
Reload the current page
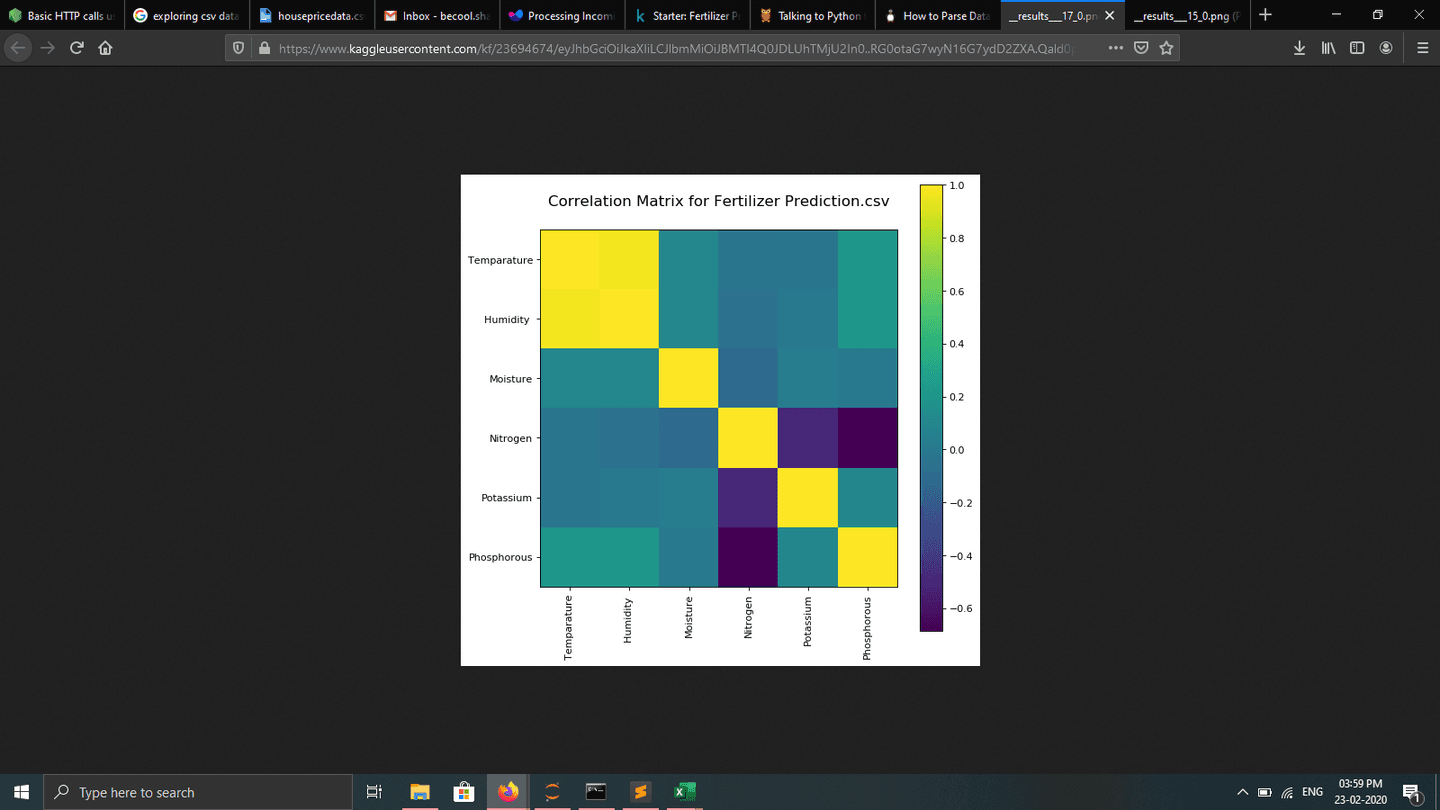point(76,48)
